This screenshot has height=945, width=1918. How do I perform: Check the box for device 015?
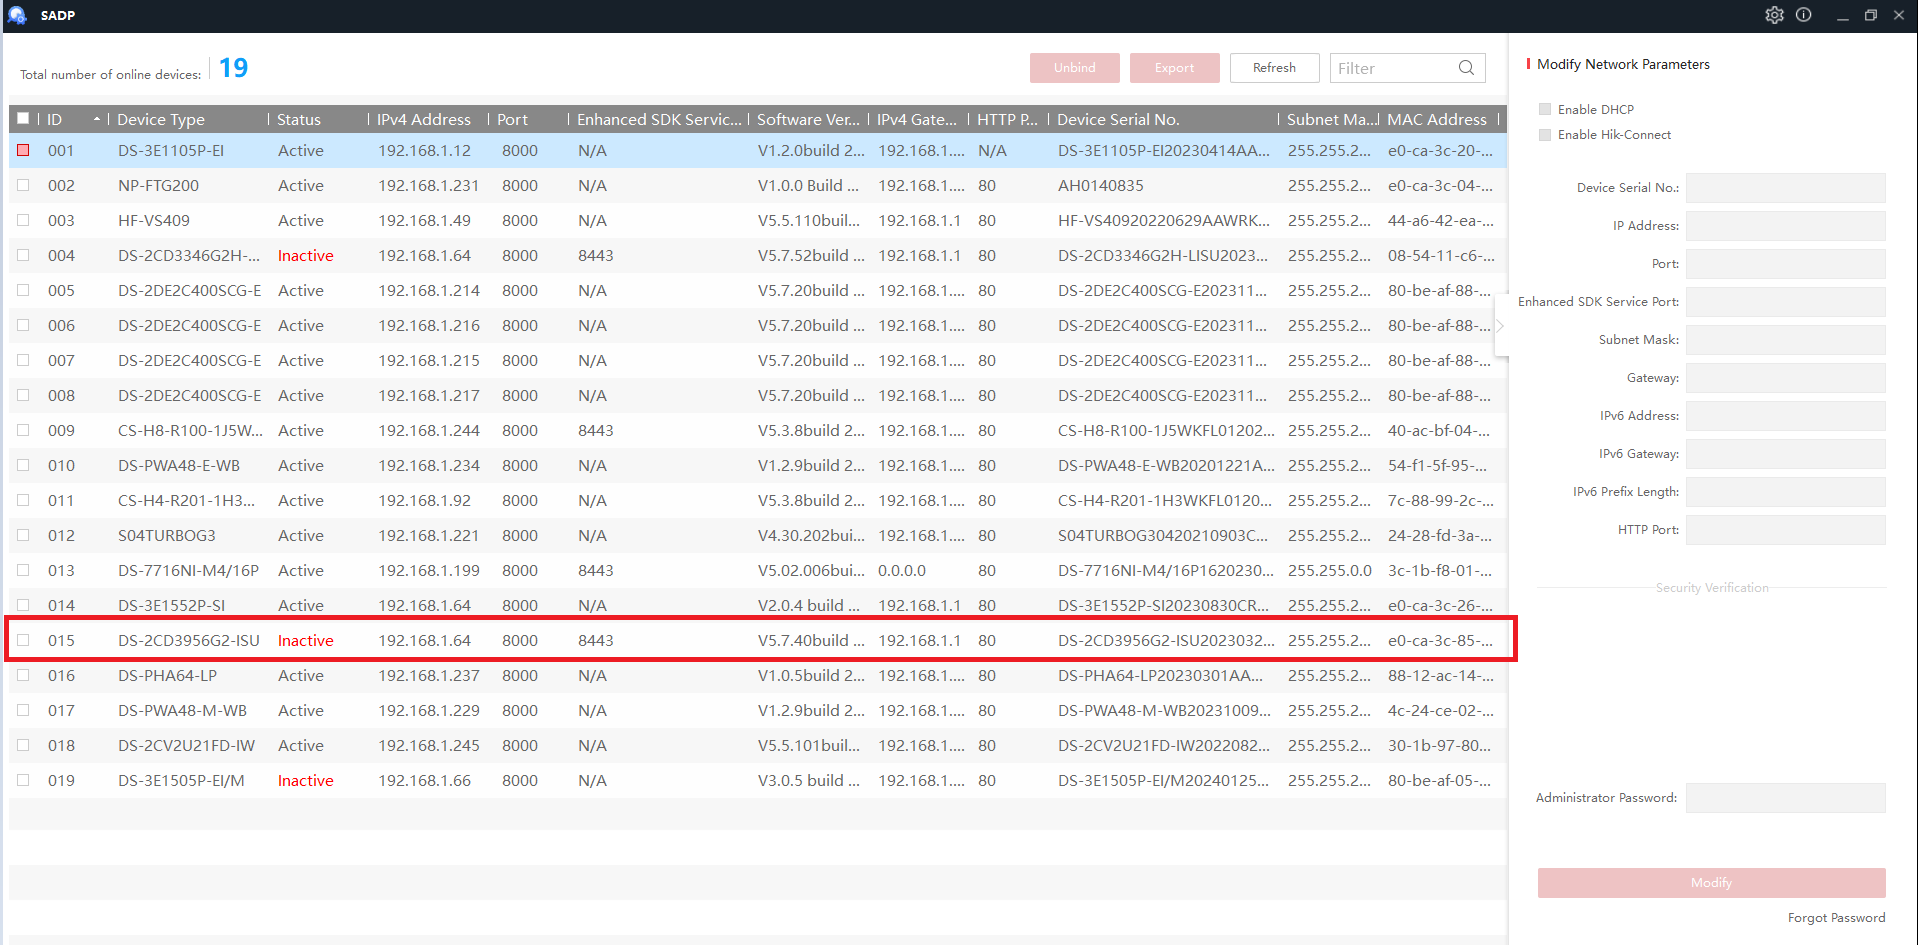coord(23,640)
